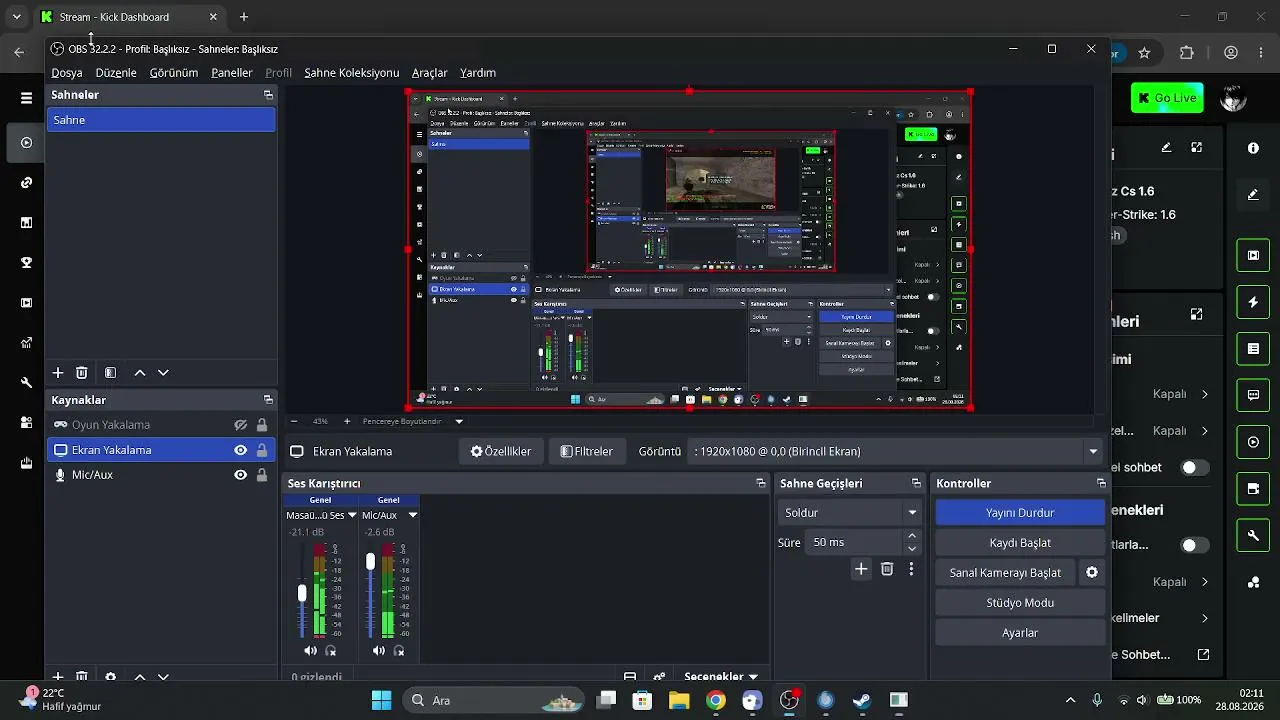Click Sanal Kamerayı Başlat button
This screenshot has height=720, width=1280.
[1005, 573]
